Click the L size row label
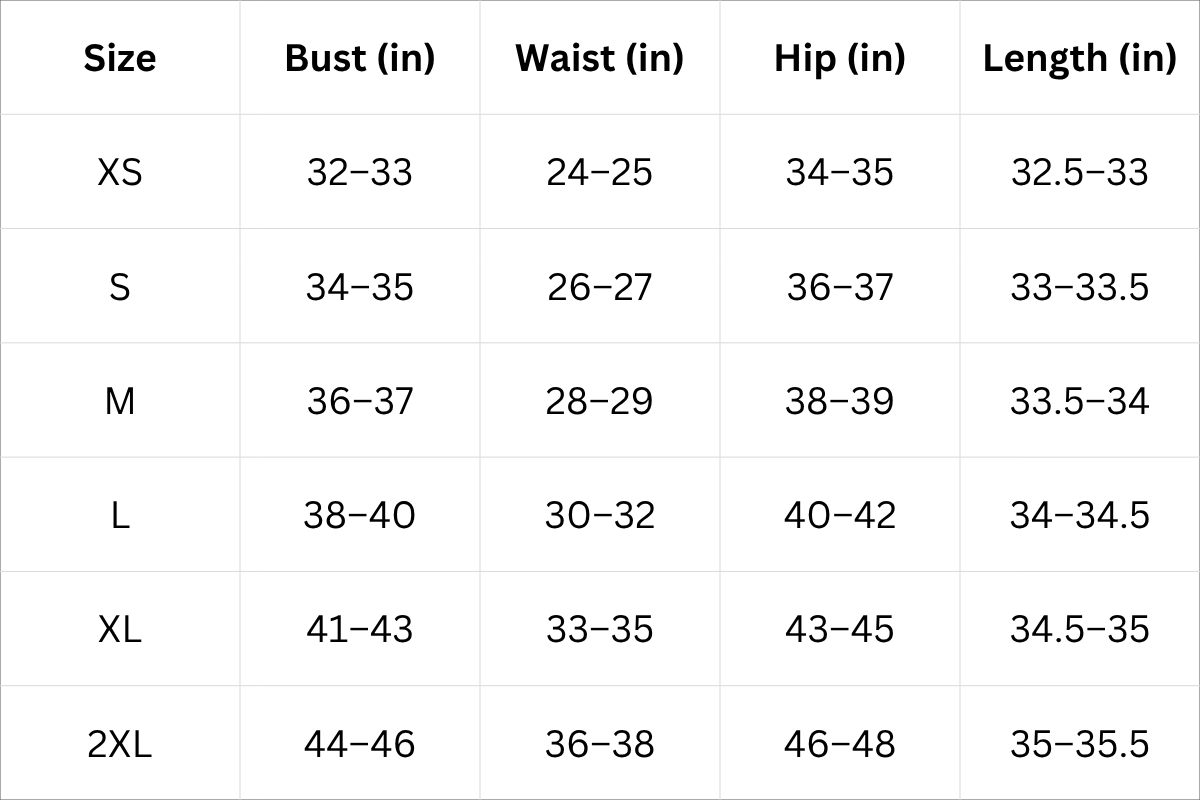This screenshot has height=800, width=1200. click(x=120, y=515)
